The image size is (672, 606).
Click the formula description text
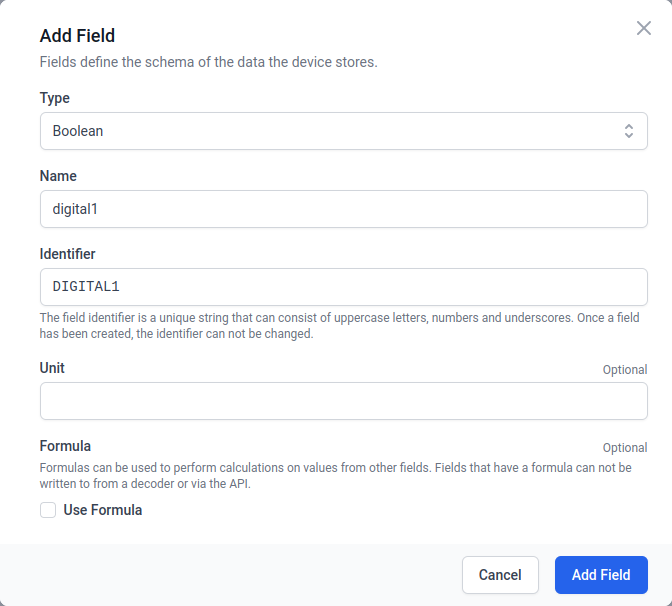pos(335,475)
